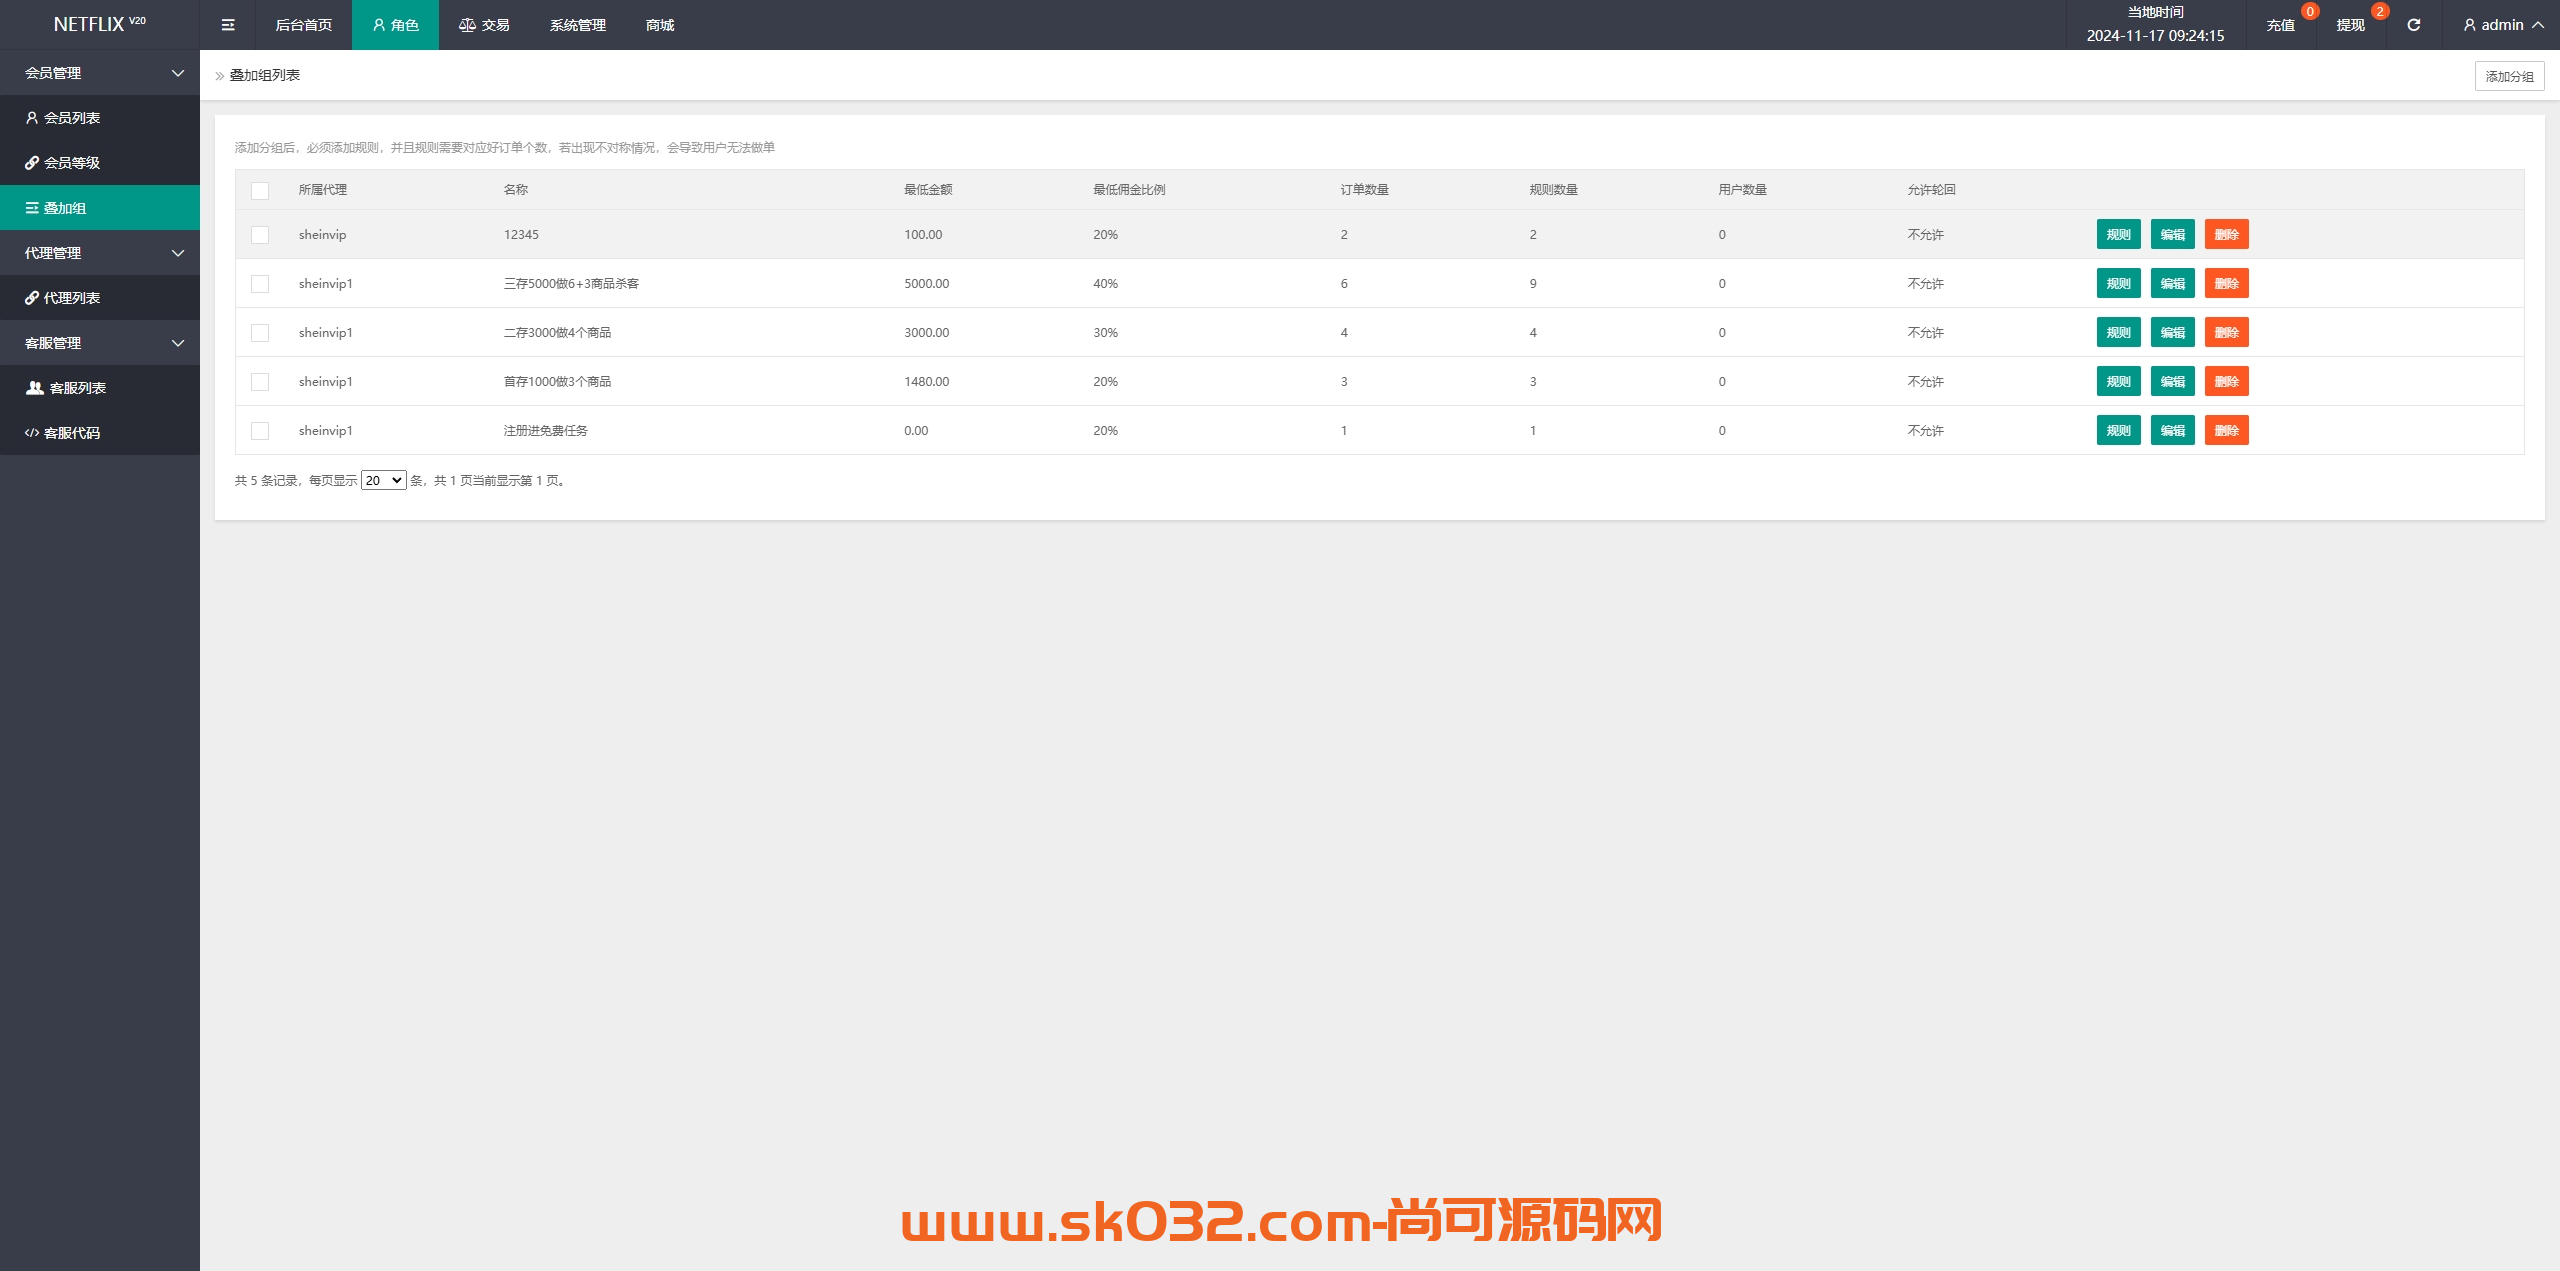Open the 会员列表 sidebar item
This screenshot has height=1271, width=2560.
(x=100, y=118)
